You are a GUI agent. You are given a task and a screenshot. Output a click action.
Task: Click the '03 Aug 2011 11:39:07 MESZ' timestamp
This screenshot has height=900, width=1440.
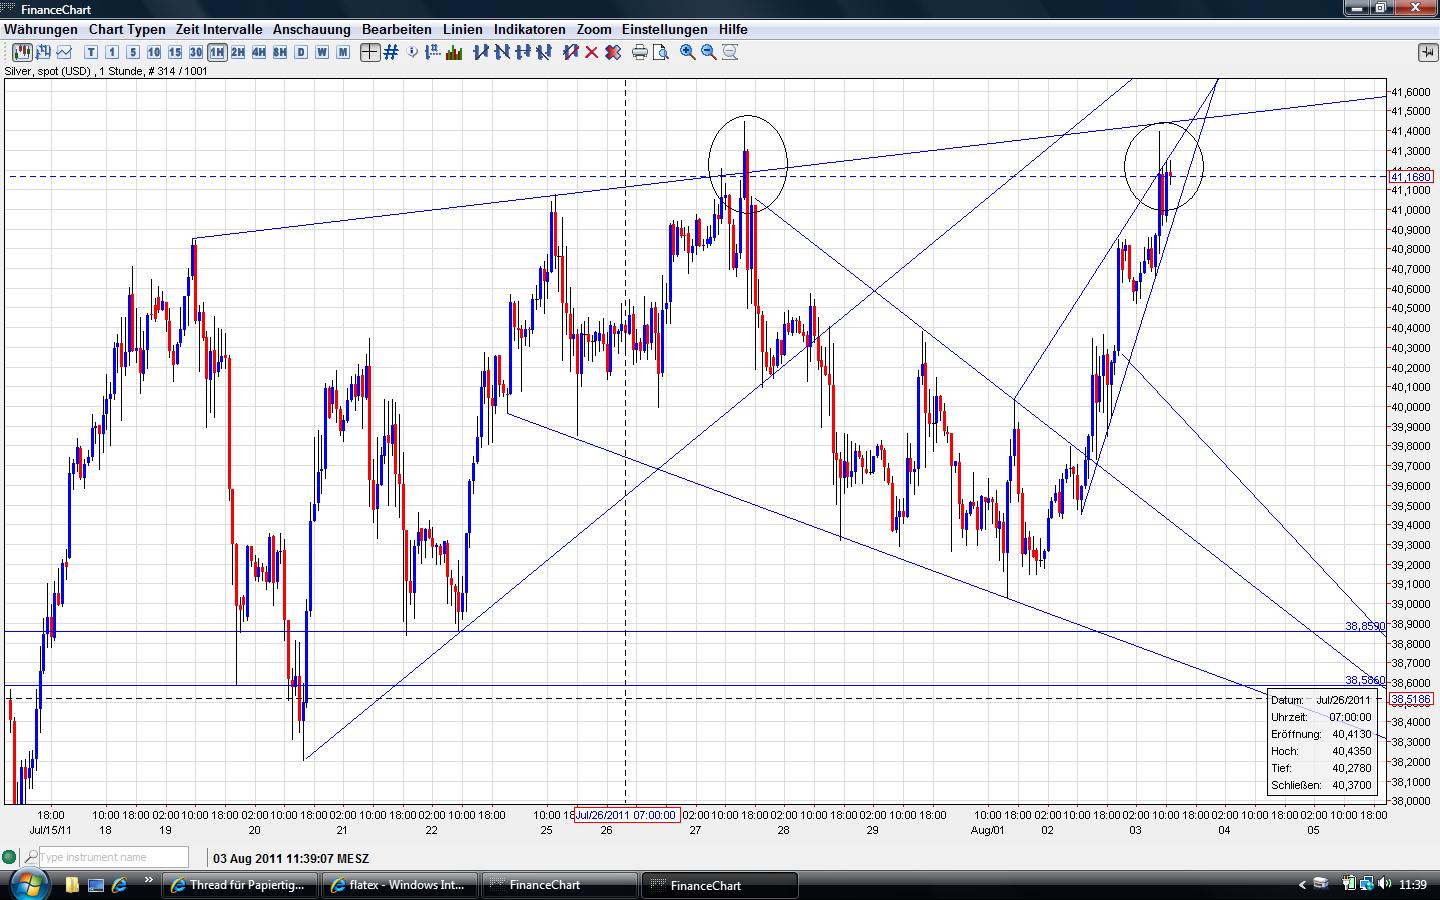(291, 858)
